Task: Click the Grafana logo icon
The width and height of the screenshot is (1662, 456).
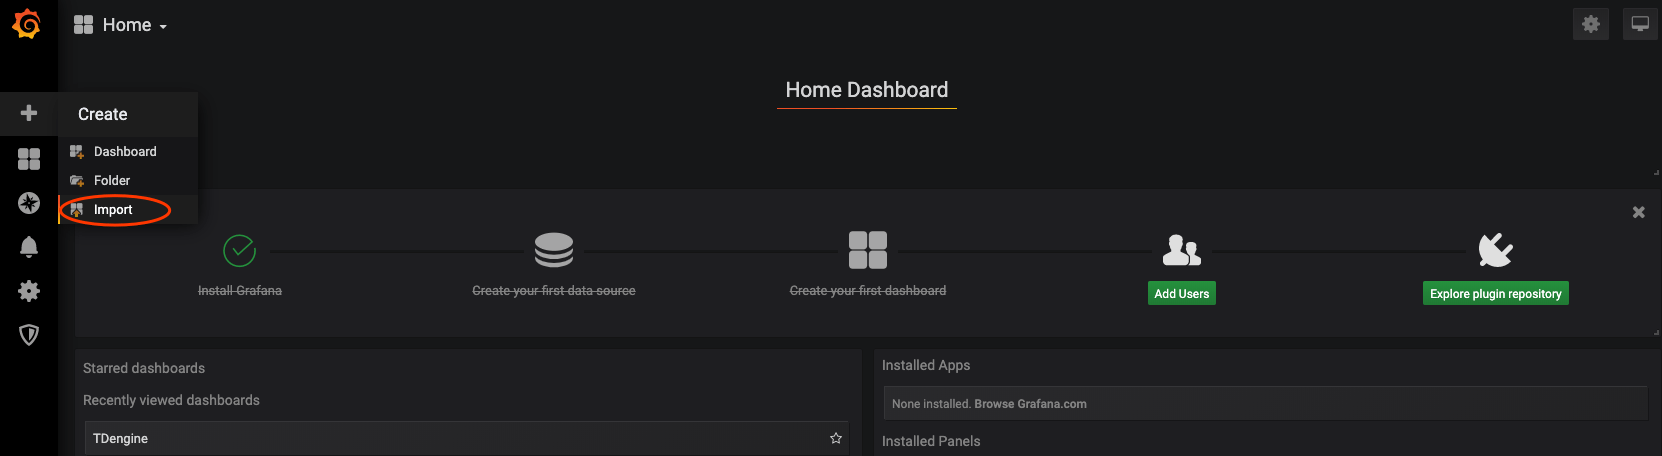Action: pyautogui.click(x=27, y=24)
